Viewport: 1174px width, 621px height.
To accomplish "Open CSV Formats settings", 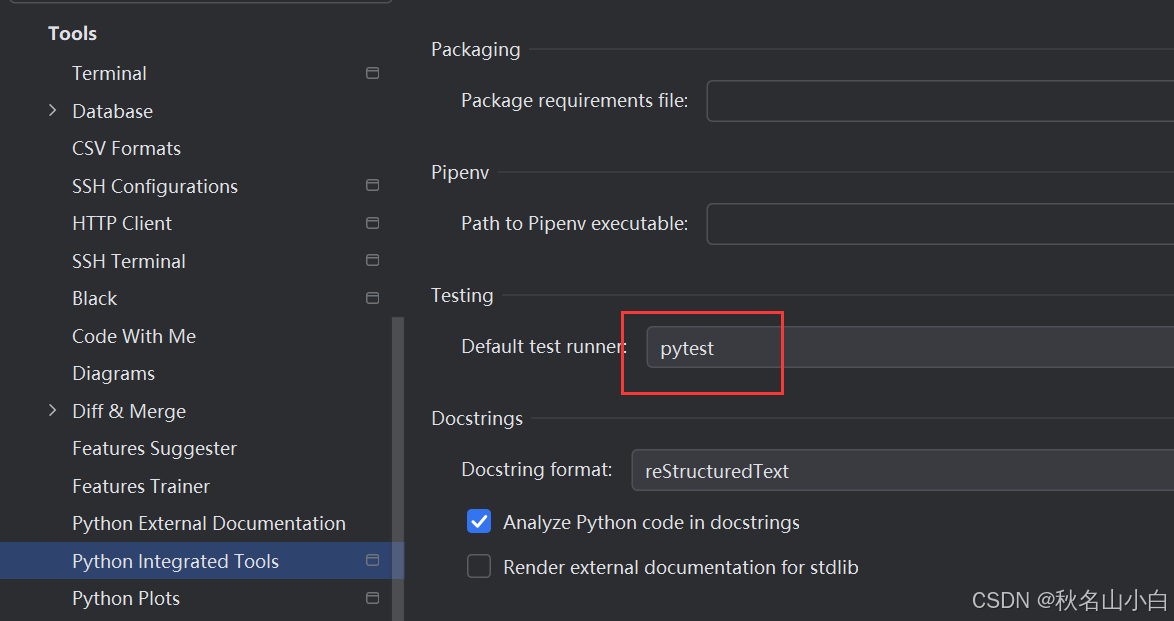I will pos(127,148).
